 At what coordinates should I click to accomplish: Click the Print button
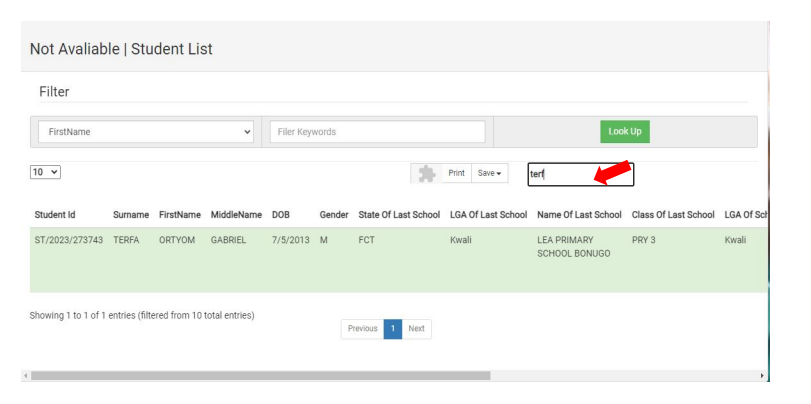click(456, 173)
